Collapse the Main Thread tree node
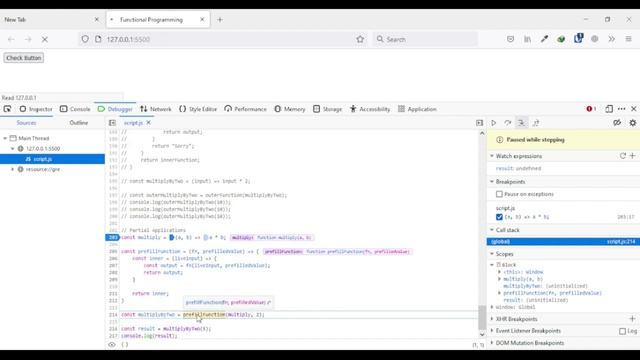 (5, 138)
